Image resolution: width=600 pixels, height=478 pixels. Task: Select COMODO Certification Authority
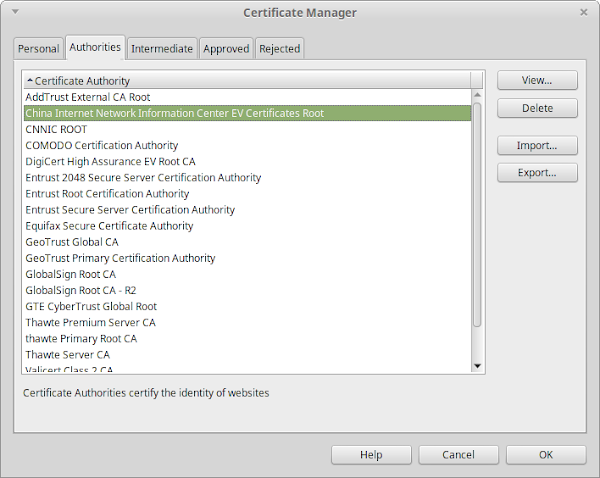247,145
